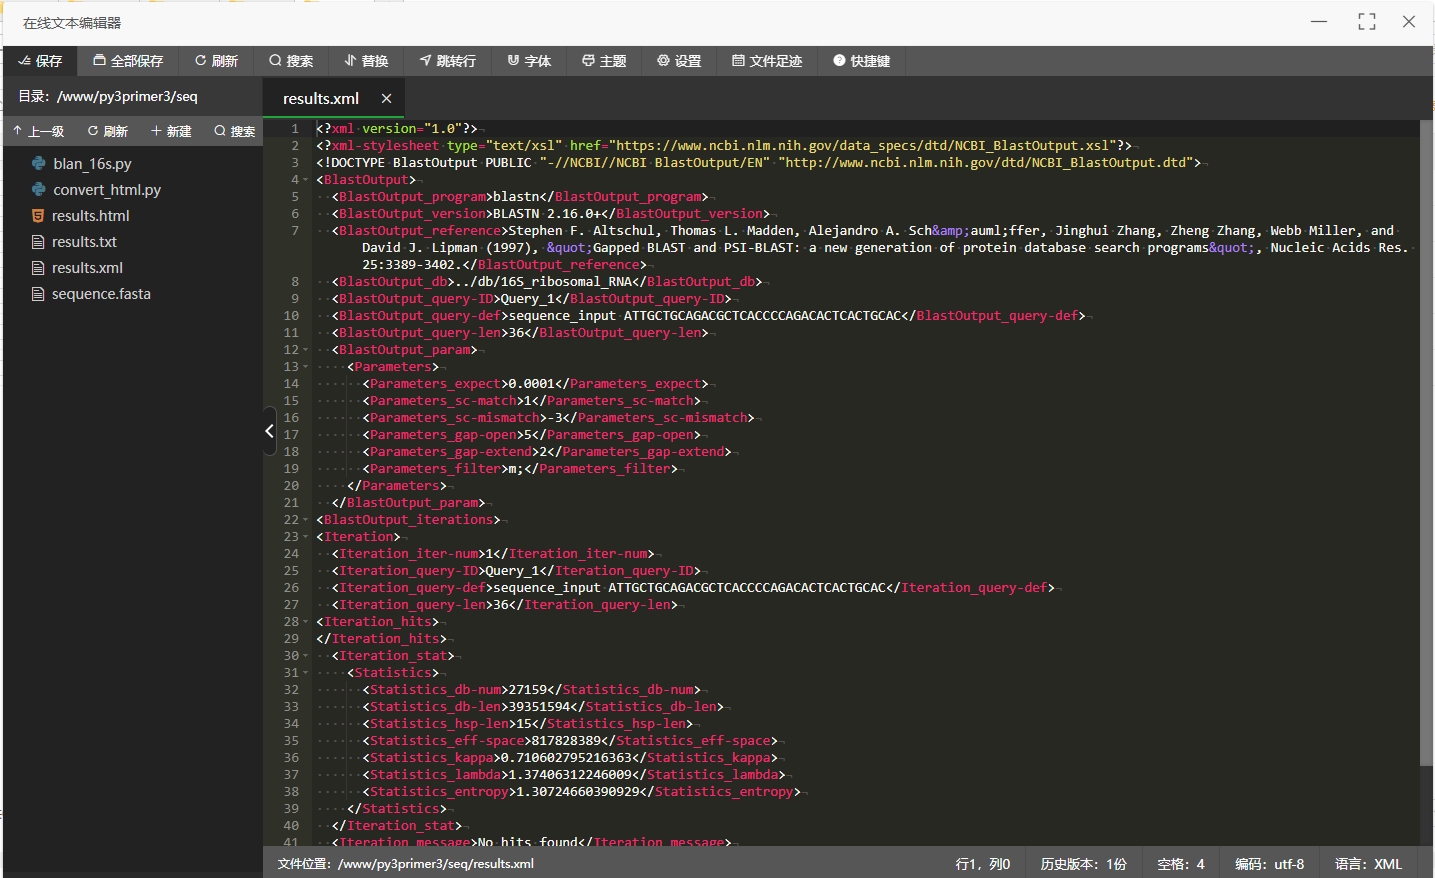Open Jump to line (跳转行)

click(x=447, y=61)
